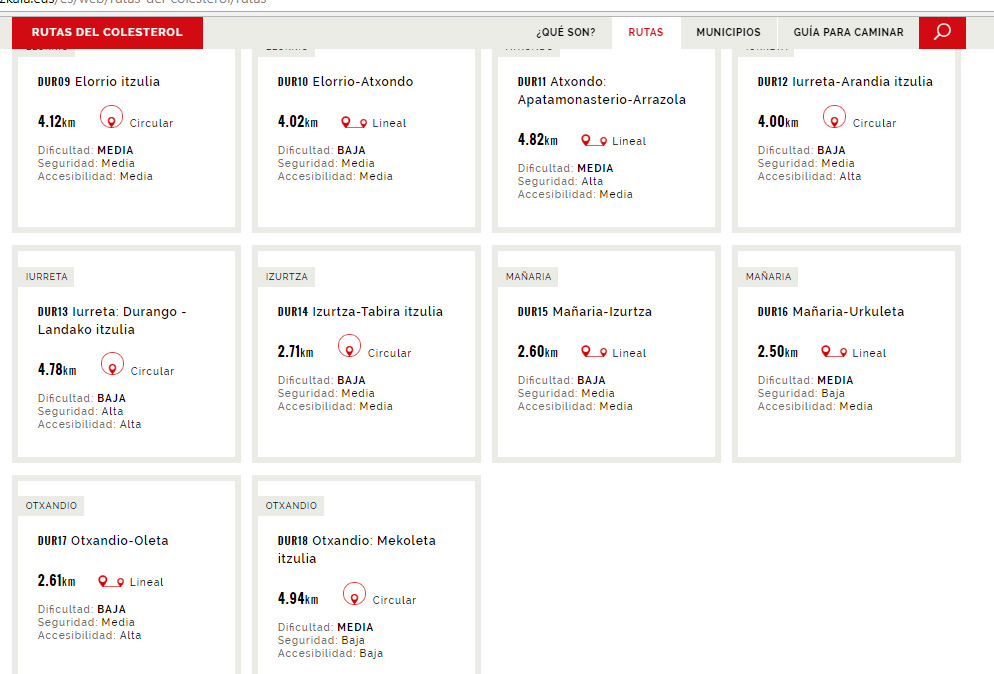The width and height of the screenshot is (994, 674).
Task: Open the DUR15 Mañaria-Izurtza route link
Action: click(585, 312)
